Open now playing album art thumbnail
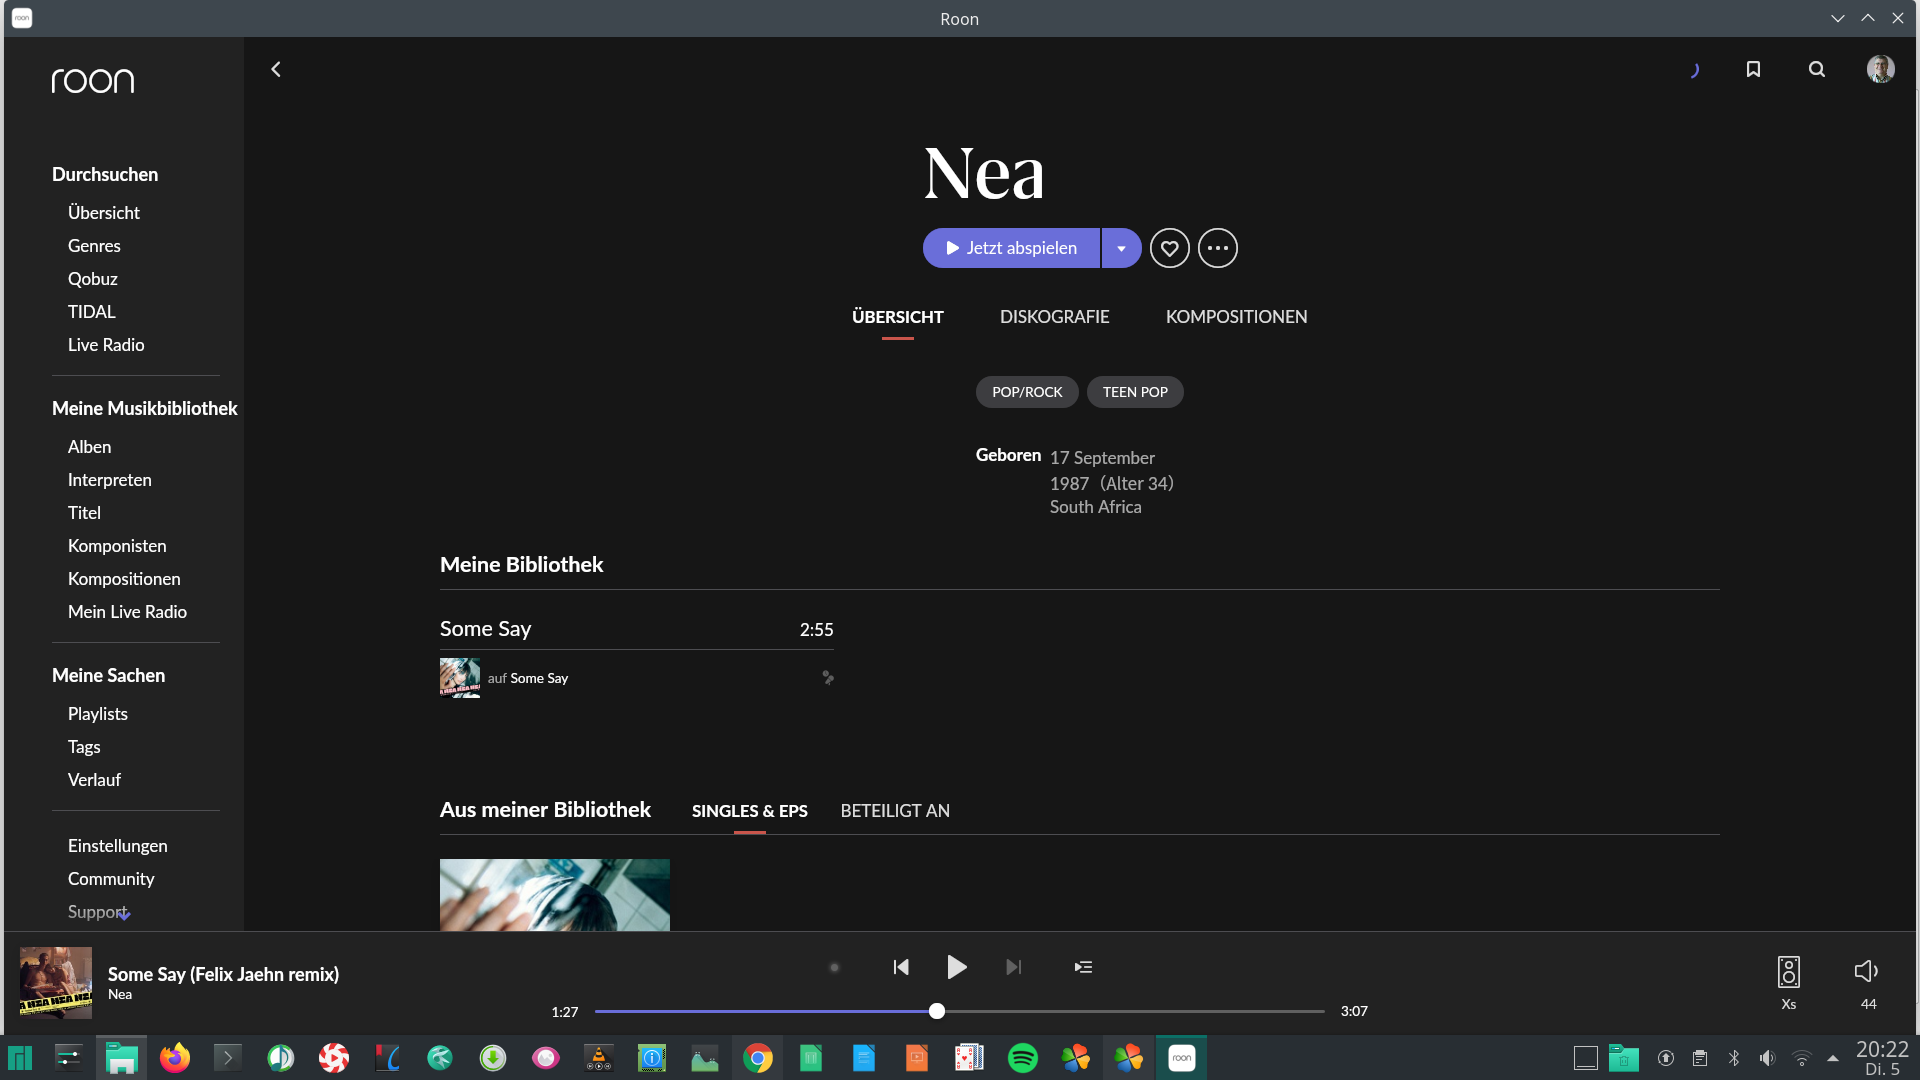1920x1080 pixels. (x=56, y=983)
